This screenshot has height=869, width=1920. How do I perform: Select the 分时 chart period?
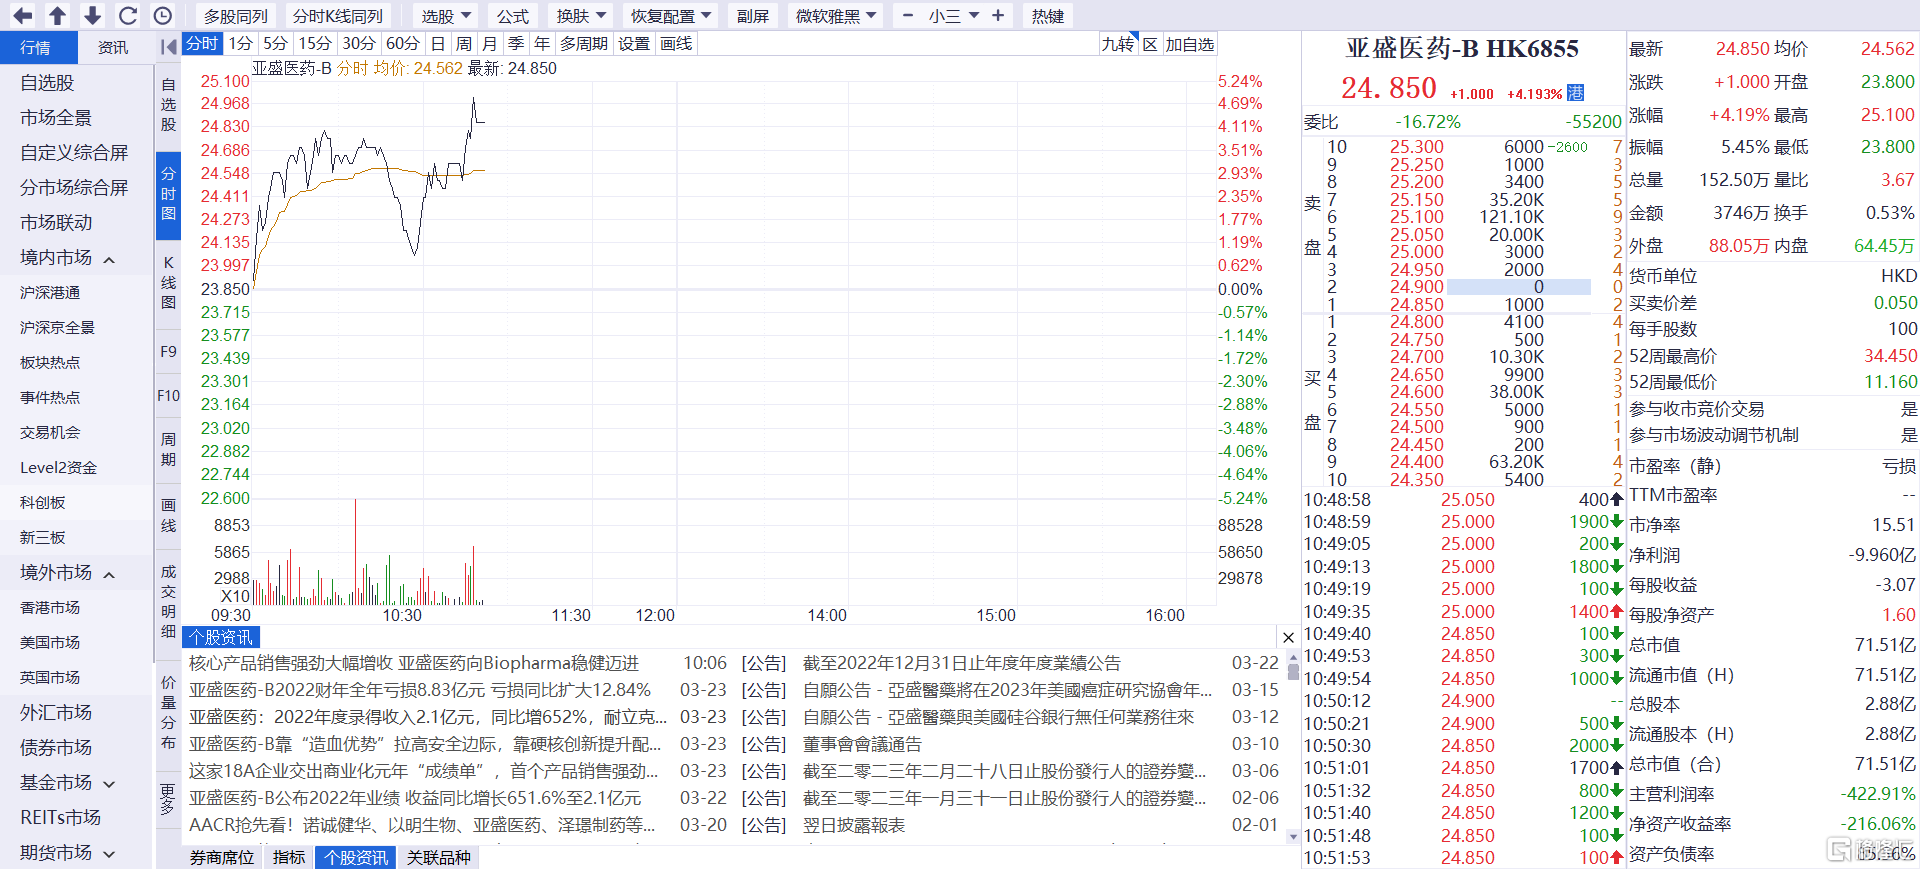click(x=202, y=44)
